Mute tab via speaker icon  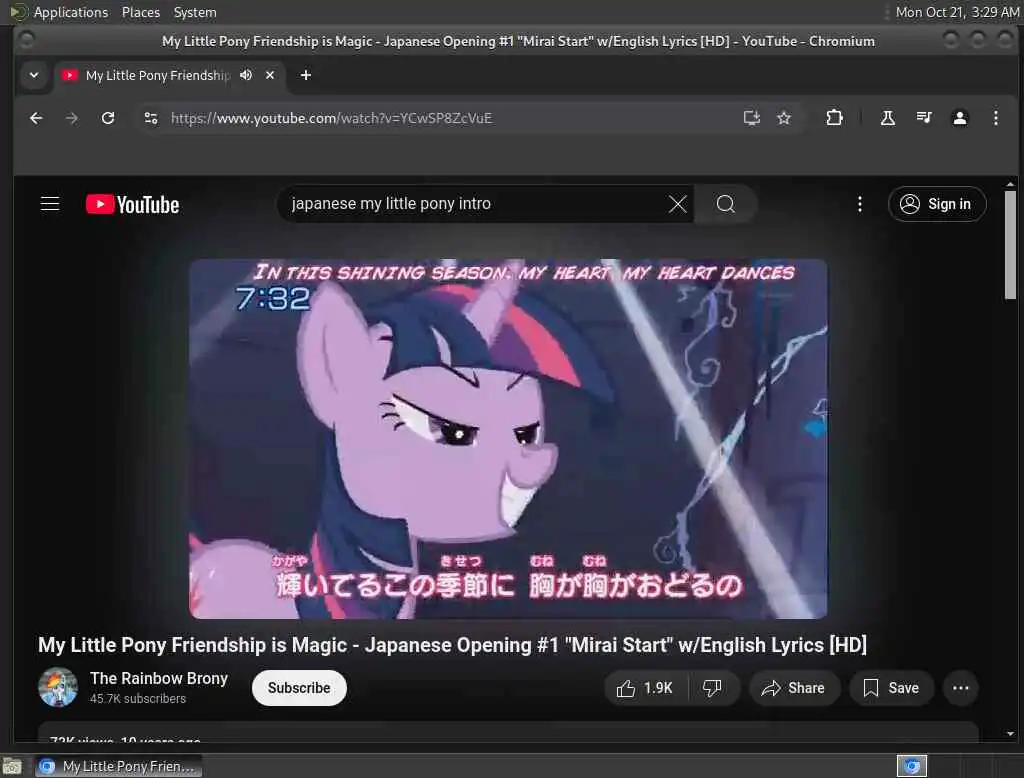(x=246, y=75)
